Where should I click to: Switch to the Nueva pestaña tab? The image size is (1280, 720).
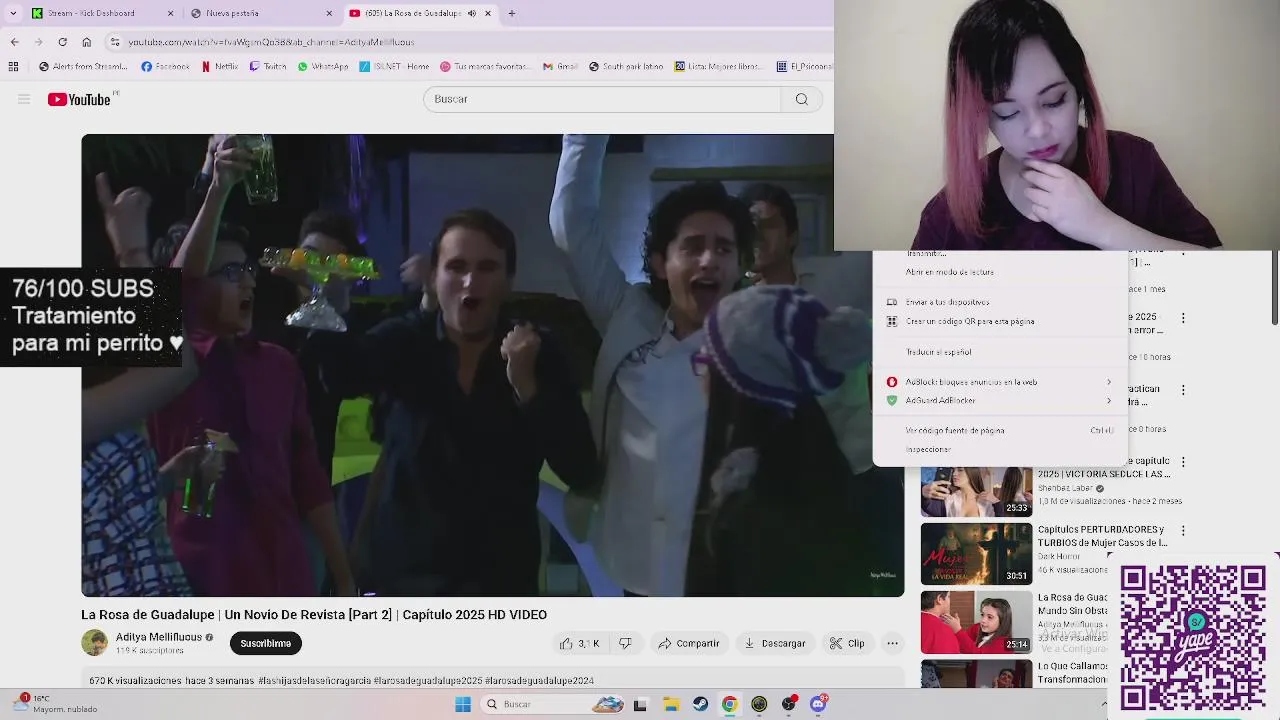(x=260, y=13)
